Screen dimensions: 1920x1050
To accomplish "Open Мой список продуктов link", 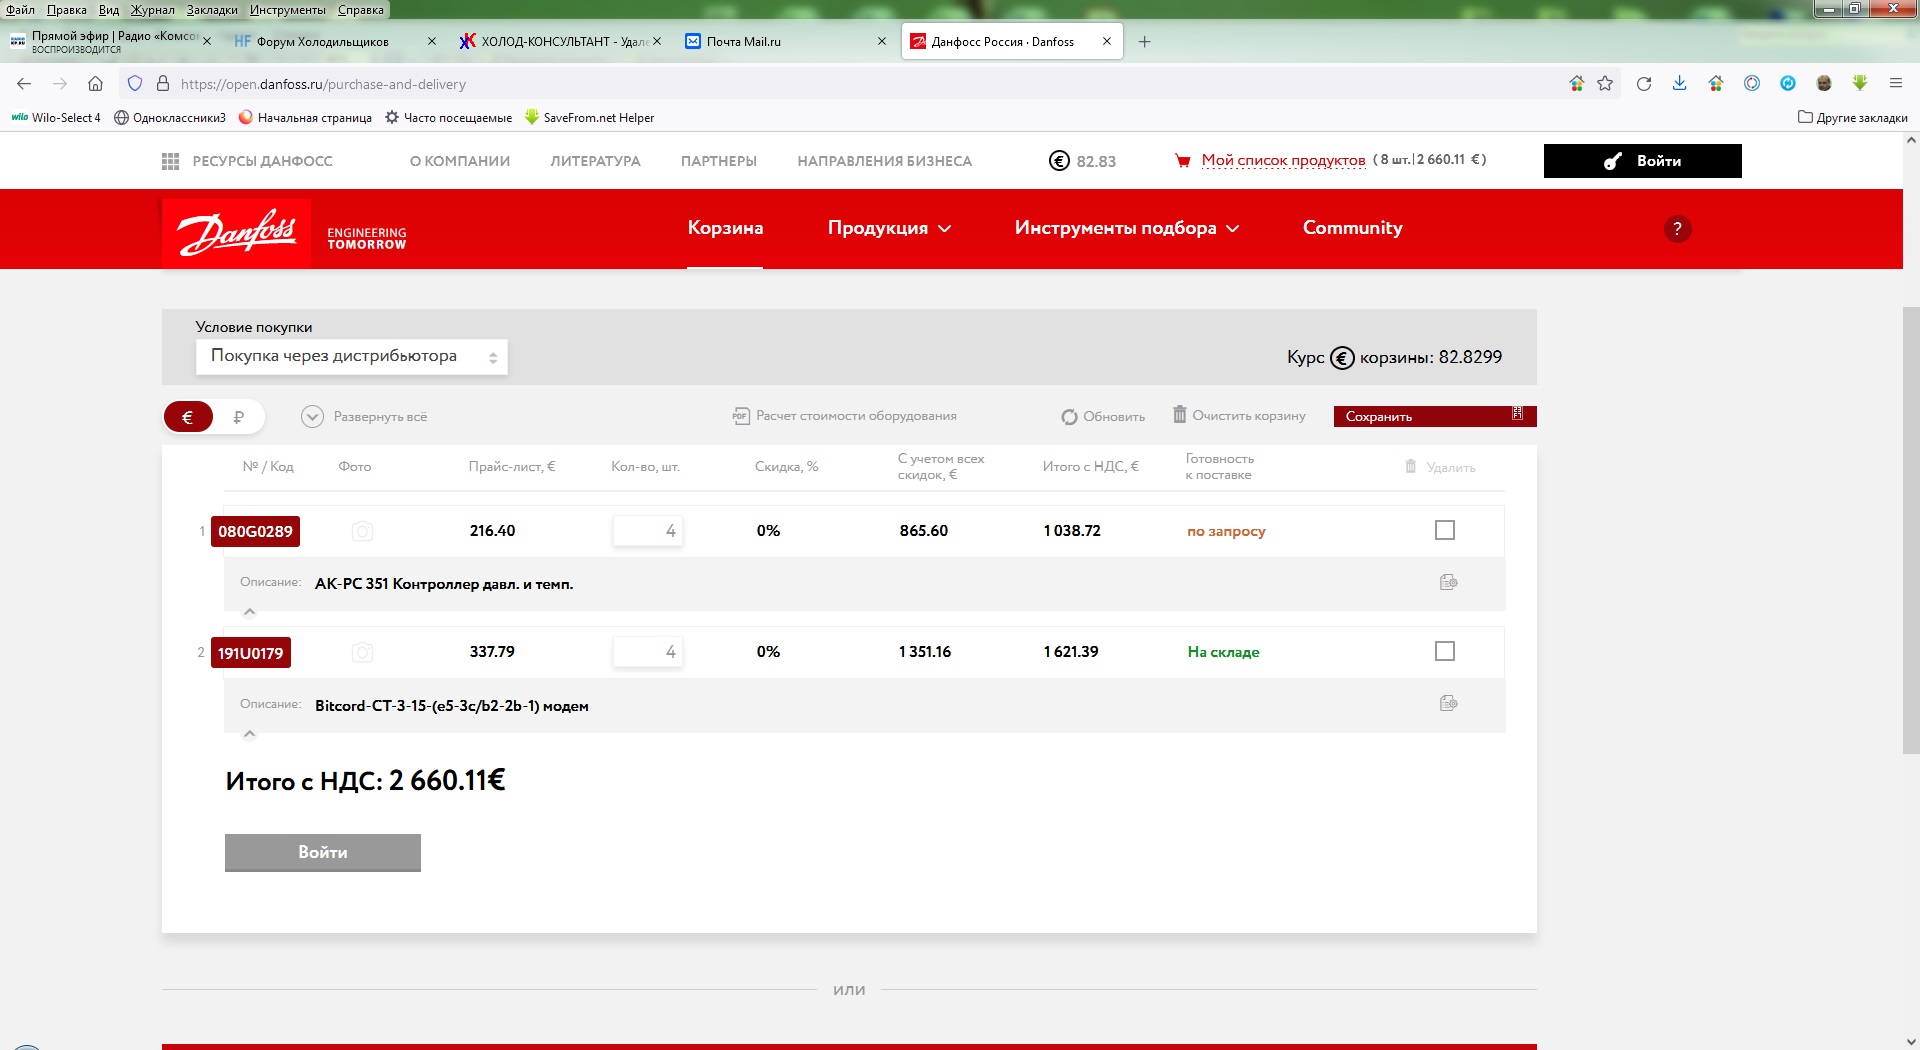I will (1283, 160).
